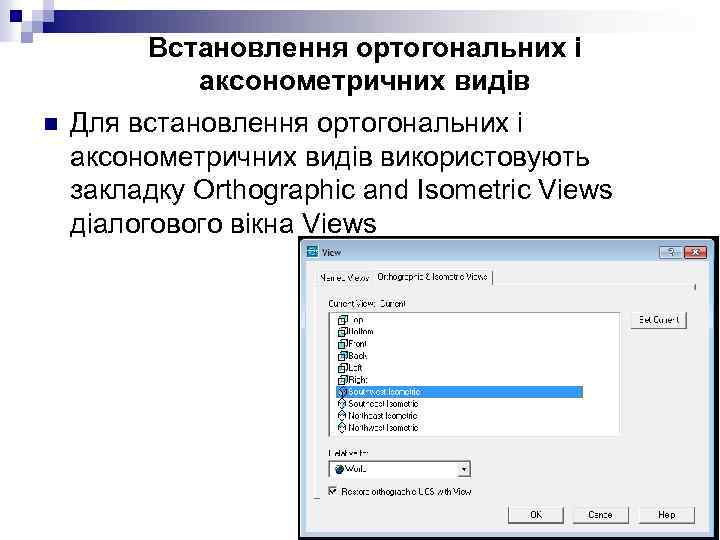
Task: Open the Relative to World dropdown
Action: [464, 469]
